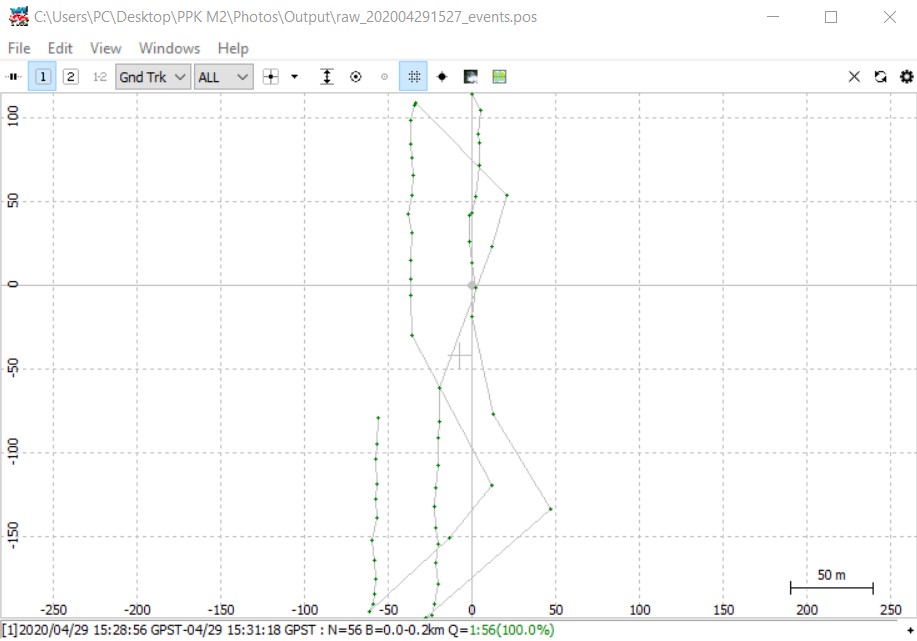Click the green map view icon
The width and height of the screenshot is (917, 641).
(x=499, y=77)
